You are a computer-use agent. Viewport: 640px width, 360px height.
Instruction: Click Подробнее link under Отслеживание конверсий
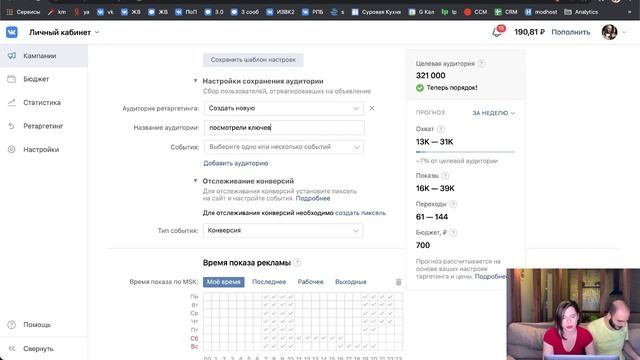tap(313, 198)
